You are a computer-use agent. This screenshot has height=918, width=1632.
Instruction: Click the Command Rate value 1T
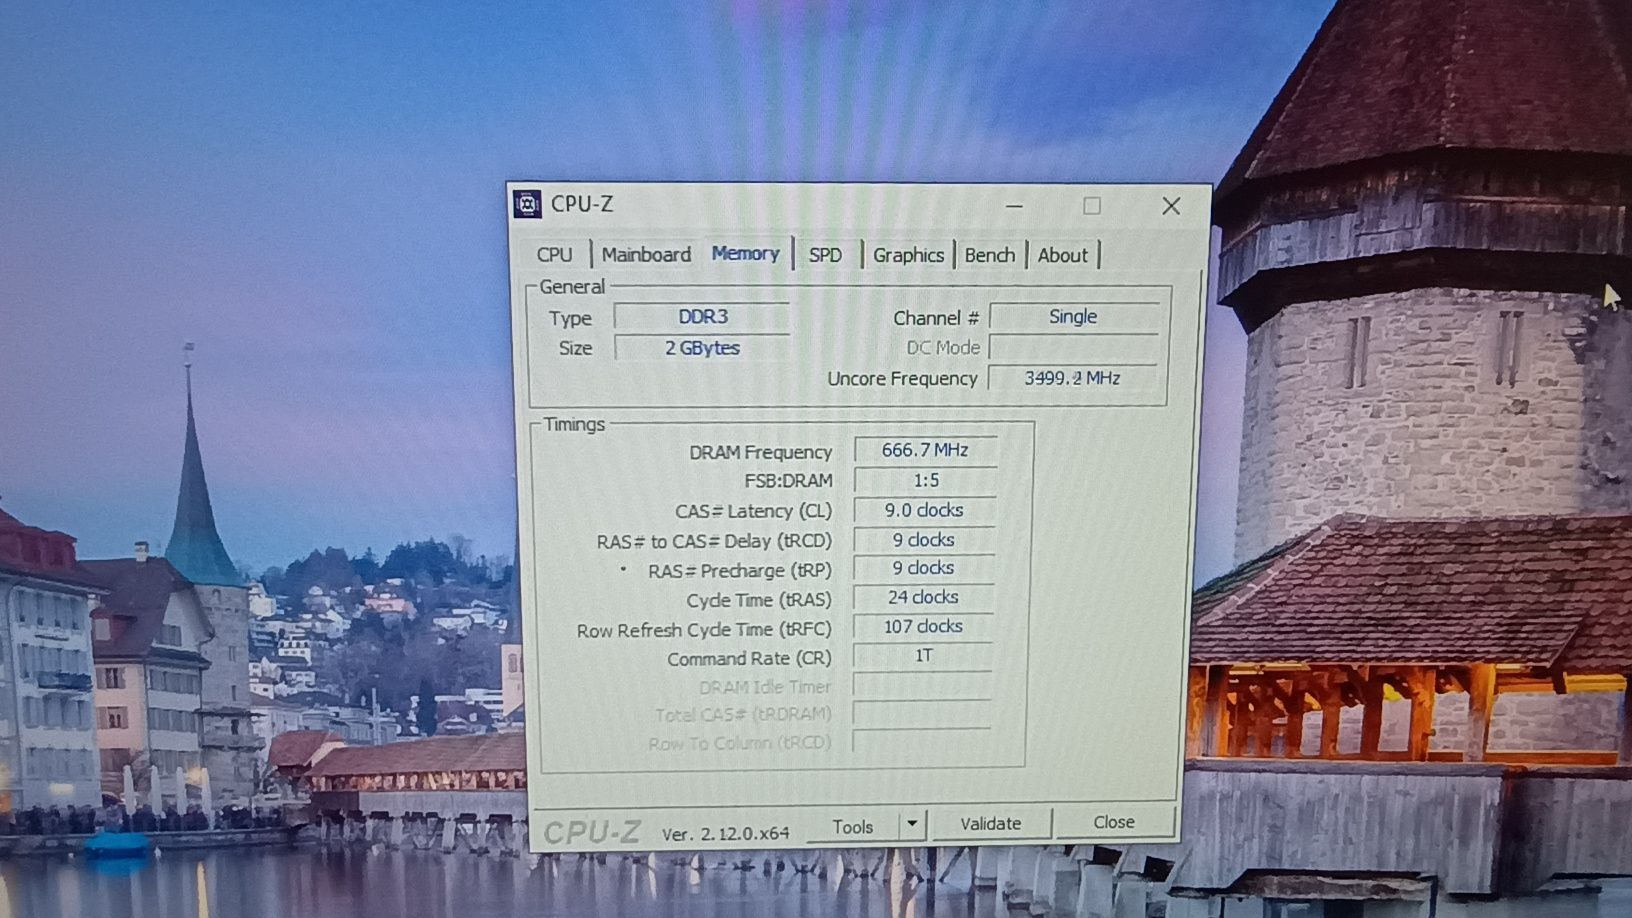tap(923, 656)
